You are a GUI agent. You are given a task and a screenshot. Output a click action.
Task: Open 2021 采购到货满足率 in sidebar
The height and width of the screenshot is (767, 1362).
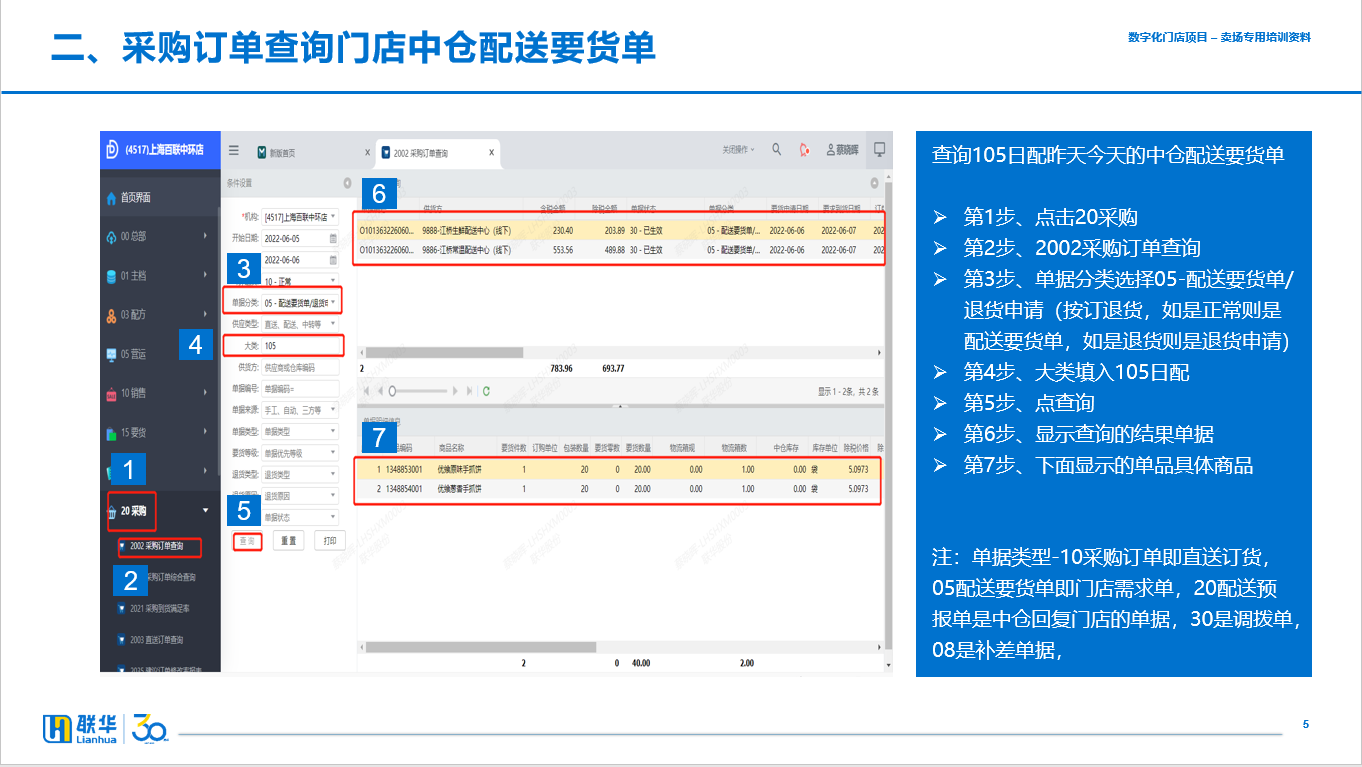click(x=160, y=608)
